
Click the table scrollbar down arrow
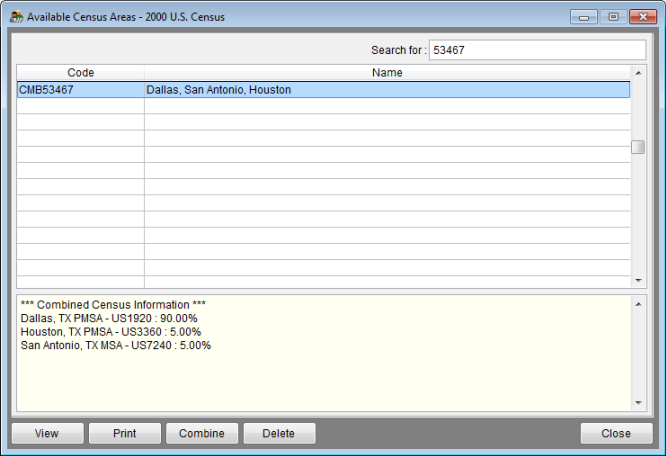pos(638,280)
